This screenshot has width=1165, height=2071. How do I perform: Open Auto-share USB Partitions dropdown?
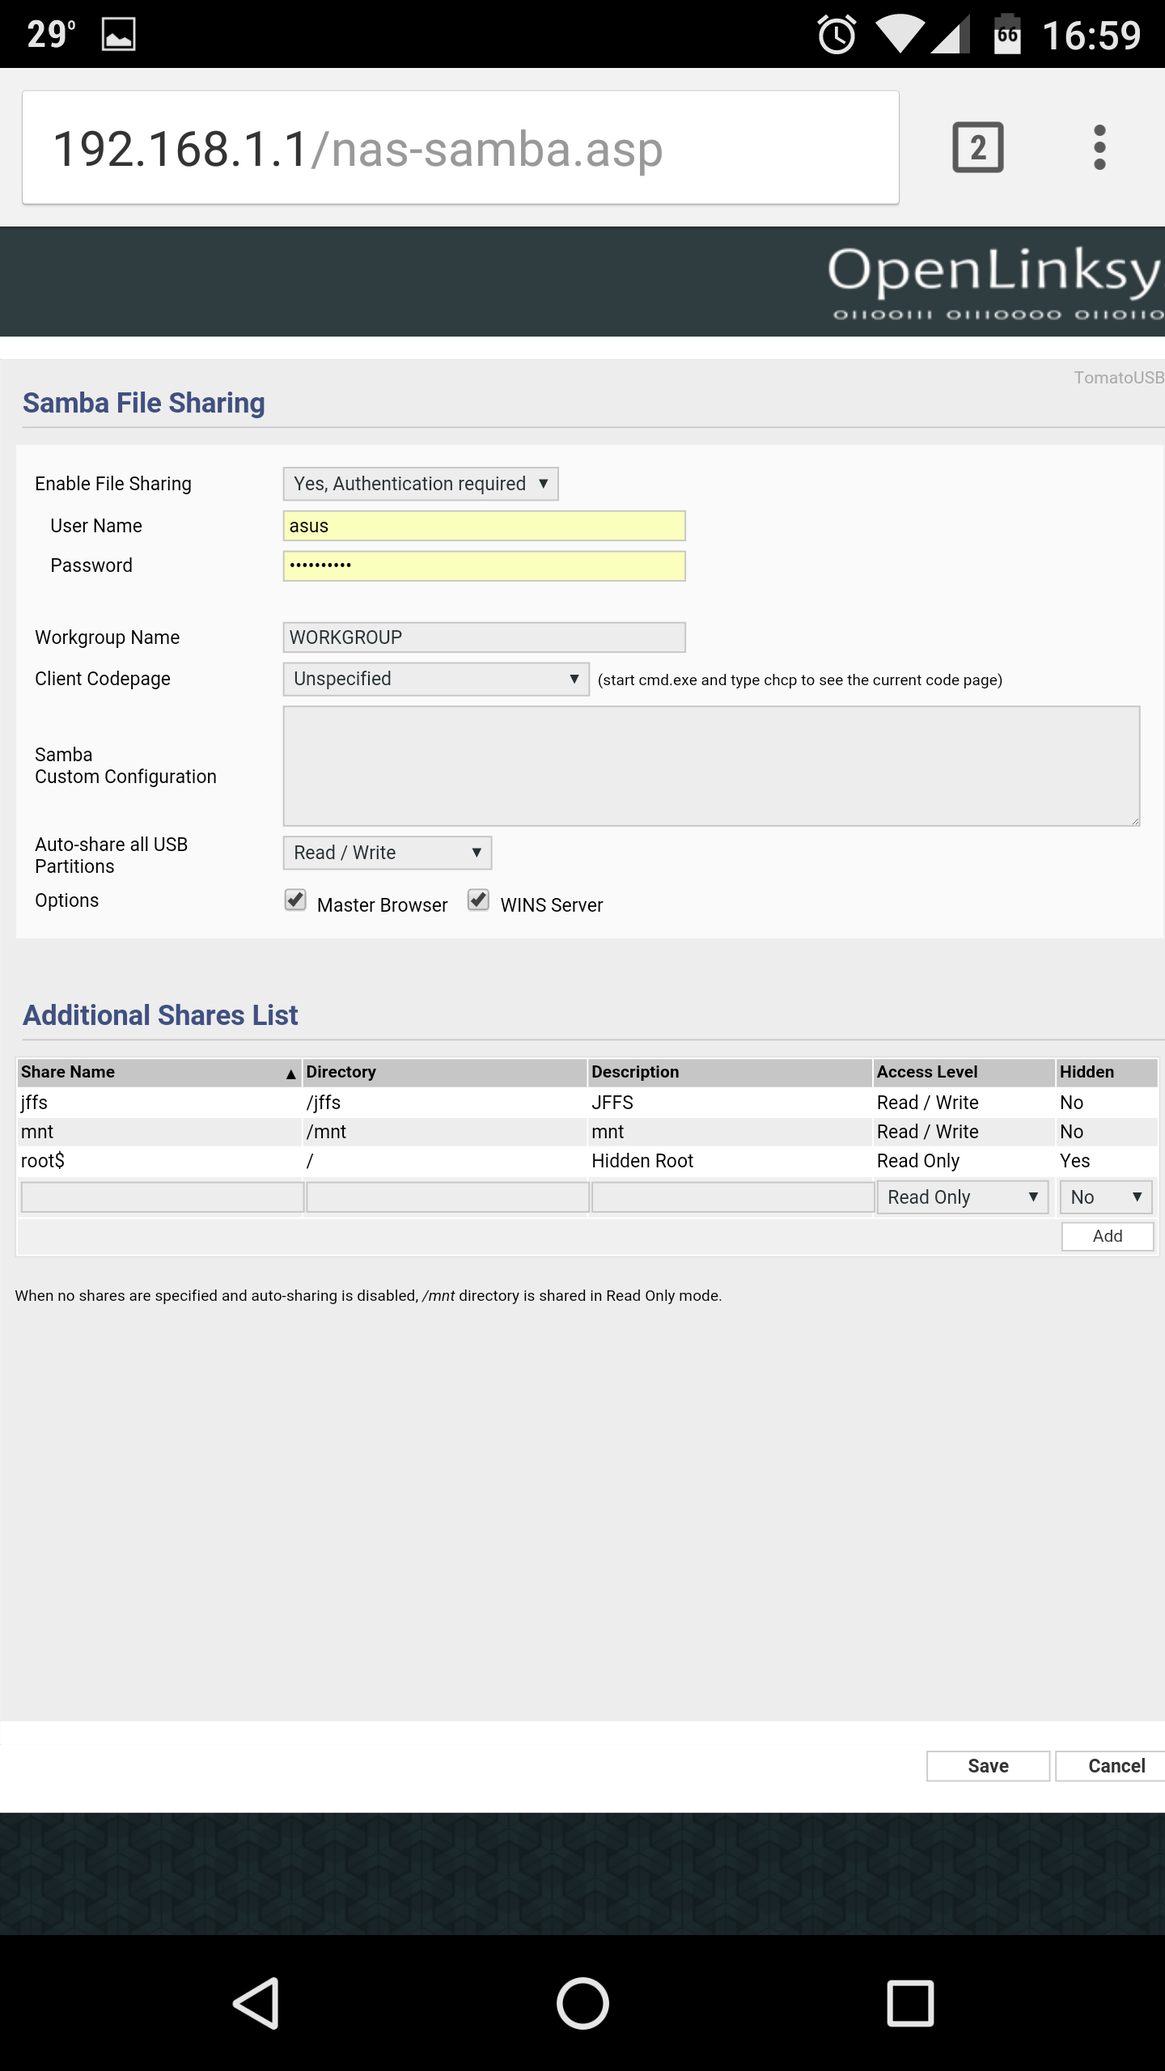[x=387, y=853]
